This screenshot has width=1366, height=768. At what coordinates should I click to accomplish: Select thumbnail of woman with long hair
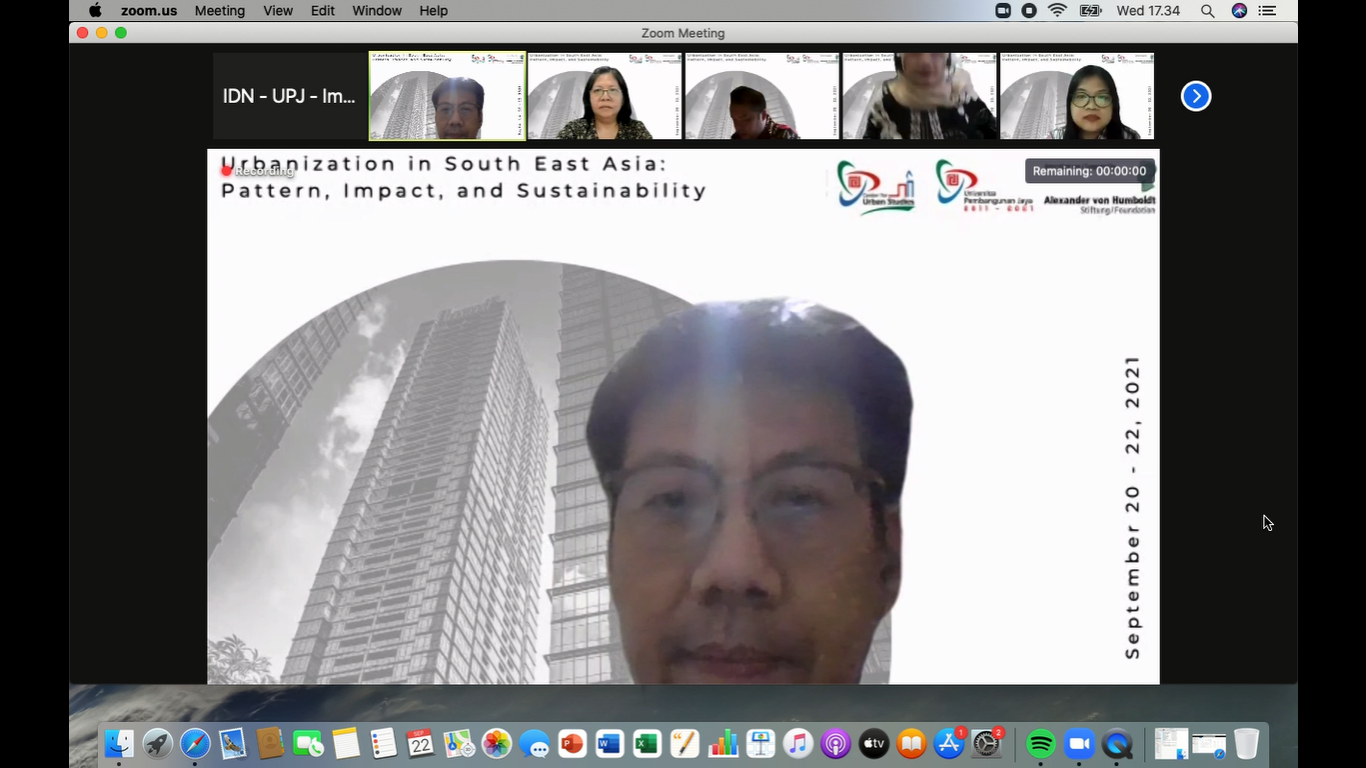click(x=1077, y=96)
